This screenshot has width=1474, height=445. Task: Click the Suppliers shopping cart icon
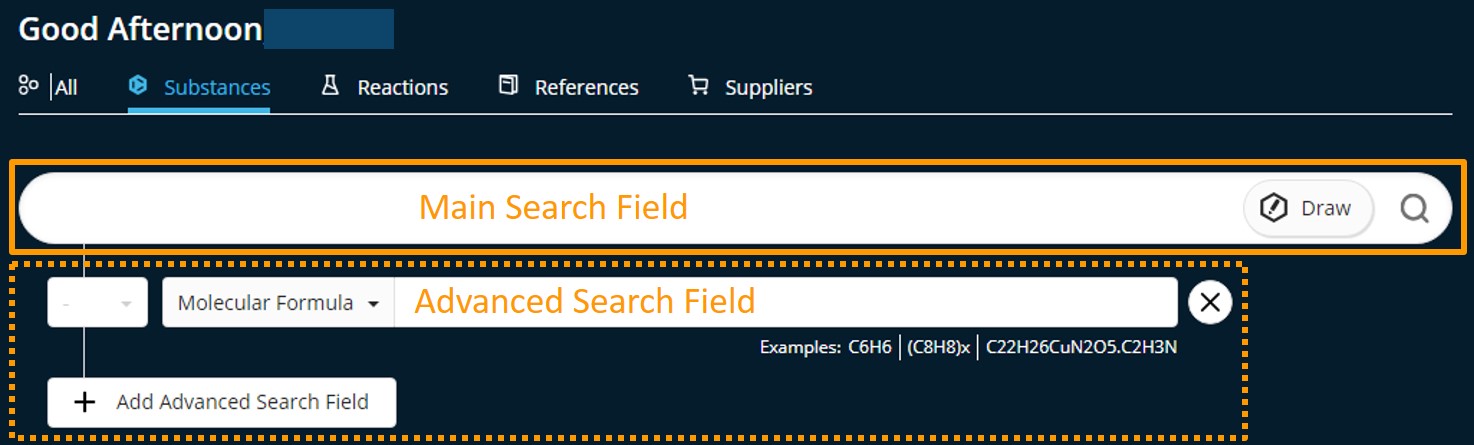click(x=698, y=86)
